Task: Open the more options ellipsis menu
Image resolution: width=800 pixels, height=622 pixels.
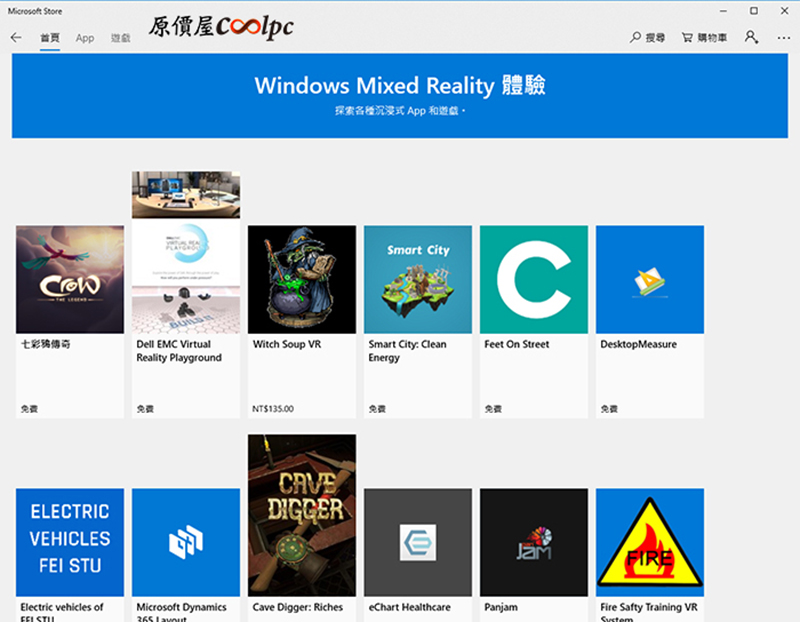Action: [784, 38]
